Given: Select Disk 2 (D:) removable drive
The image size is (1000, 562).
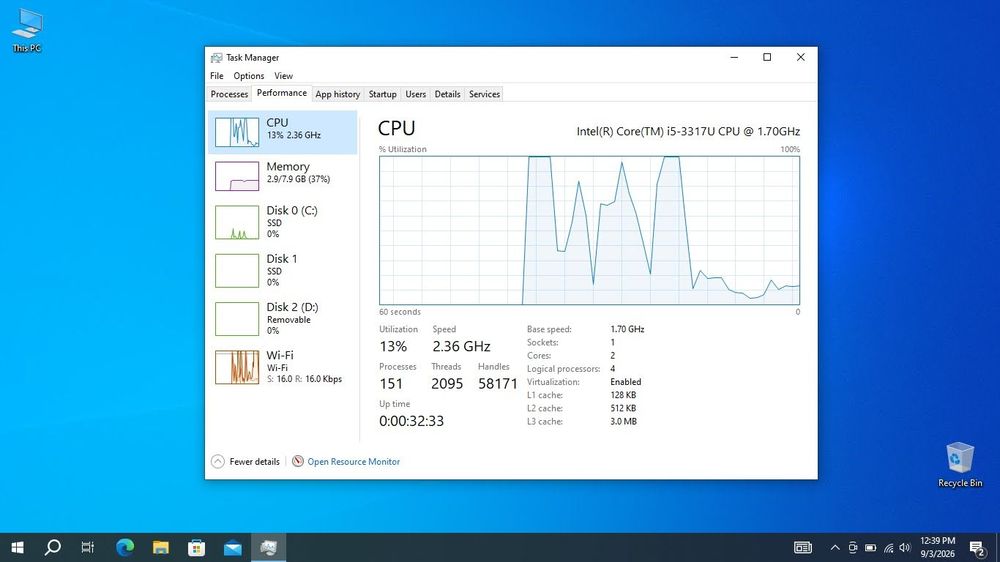Looking at the screenshot, I should coord(283,318).
